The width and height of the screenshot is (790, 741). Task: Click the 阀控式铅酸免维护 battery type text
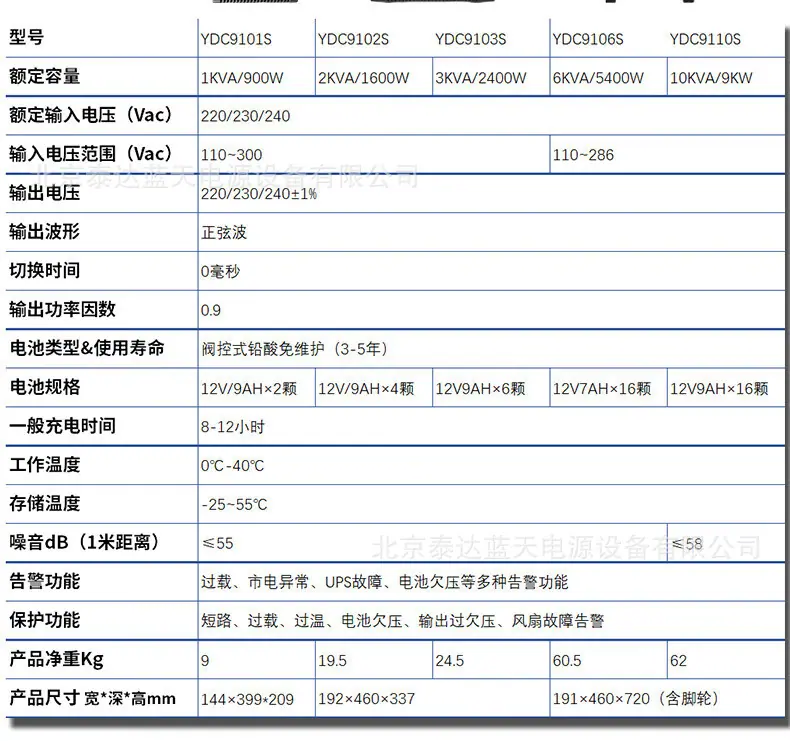pyautogui.click(x=262, y=349)
